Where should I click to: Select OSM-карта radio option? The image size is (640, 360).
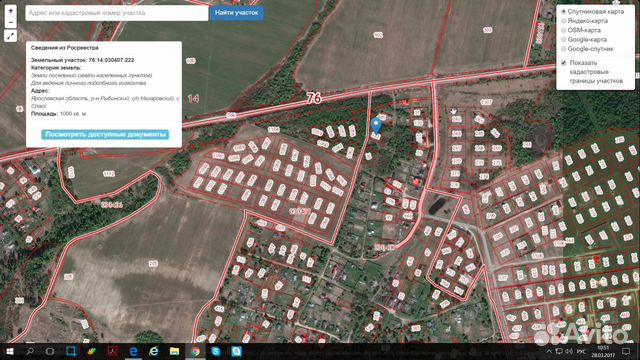pos(564,30)
